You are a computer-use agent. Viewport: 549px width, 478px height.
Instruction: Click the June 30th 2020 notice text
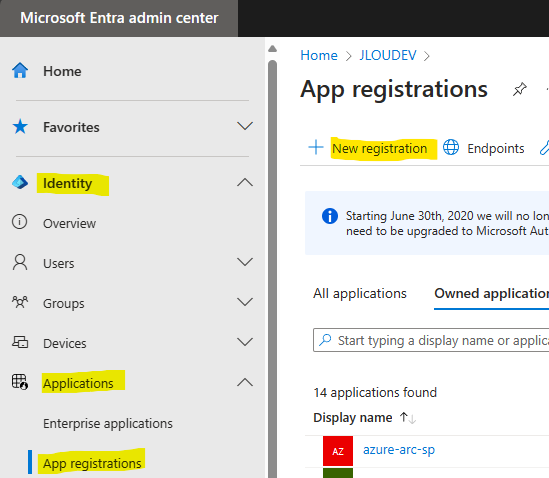coord(447,223)
